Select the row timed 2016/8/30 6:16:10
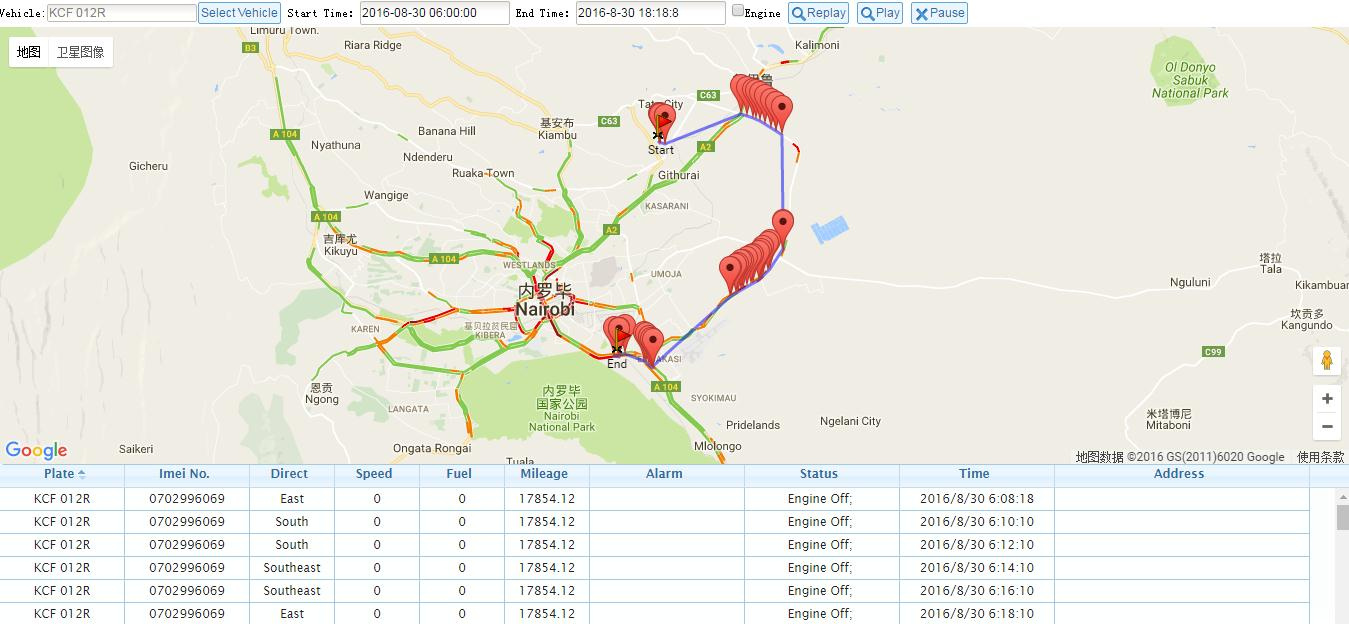The image size is (1349, 624). tap(655, 591)
